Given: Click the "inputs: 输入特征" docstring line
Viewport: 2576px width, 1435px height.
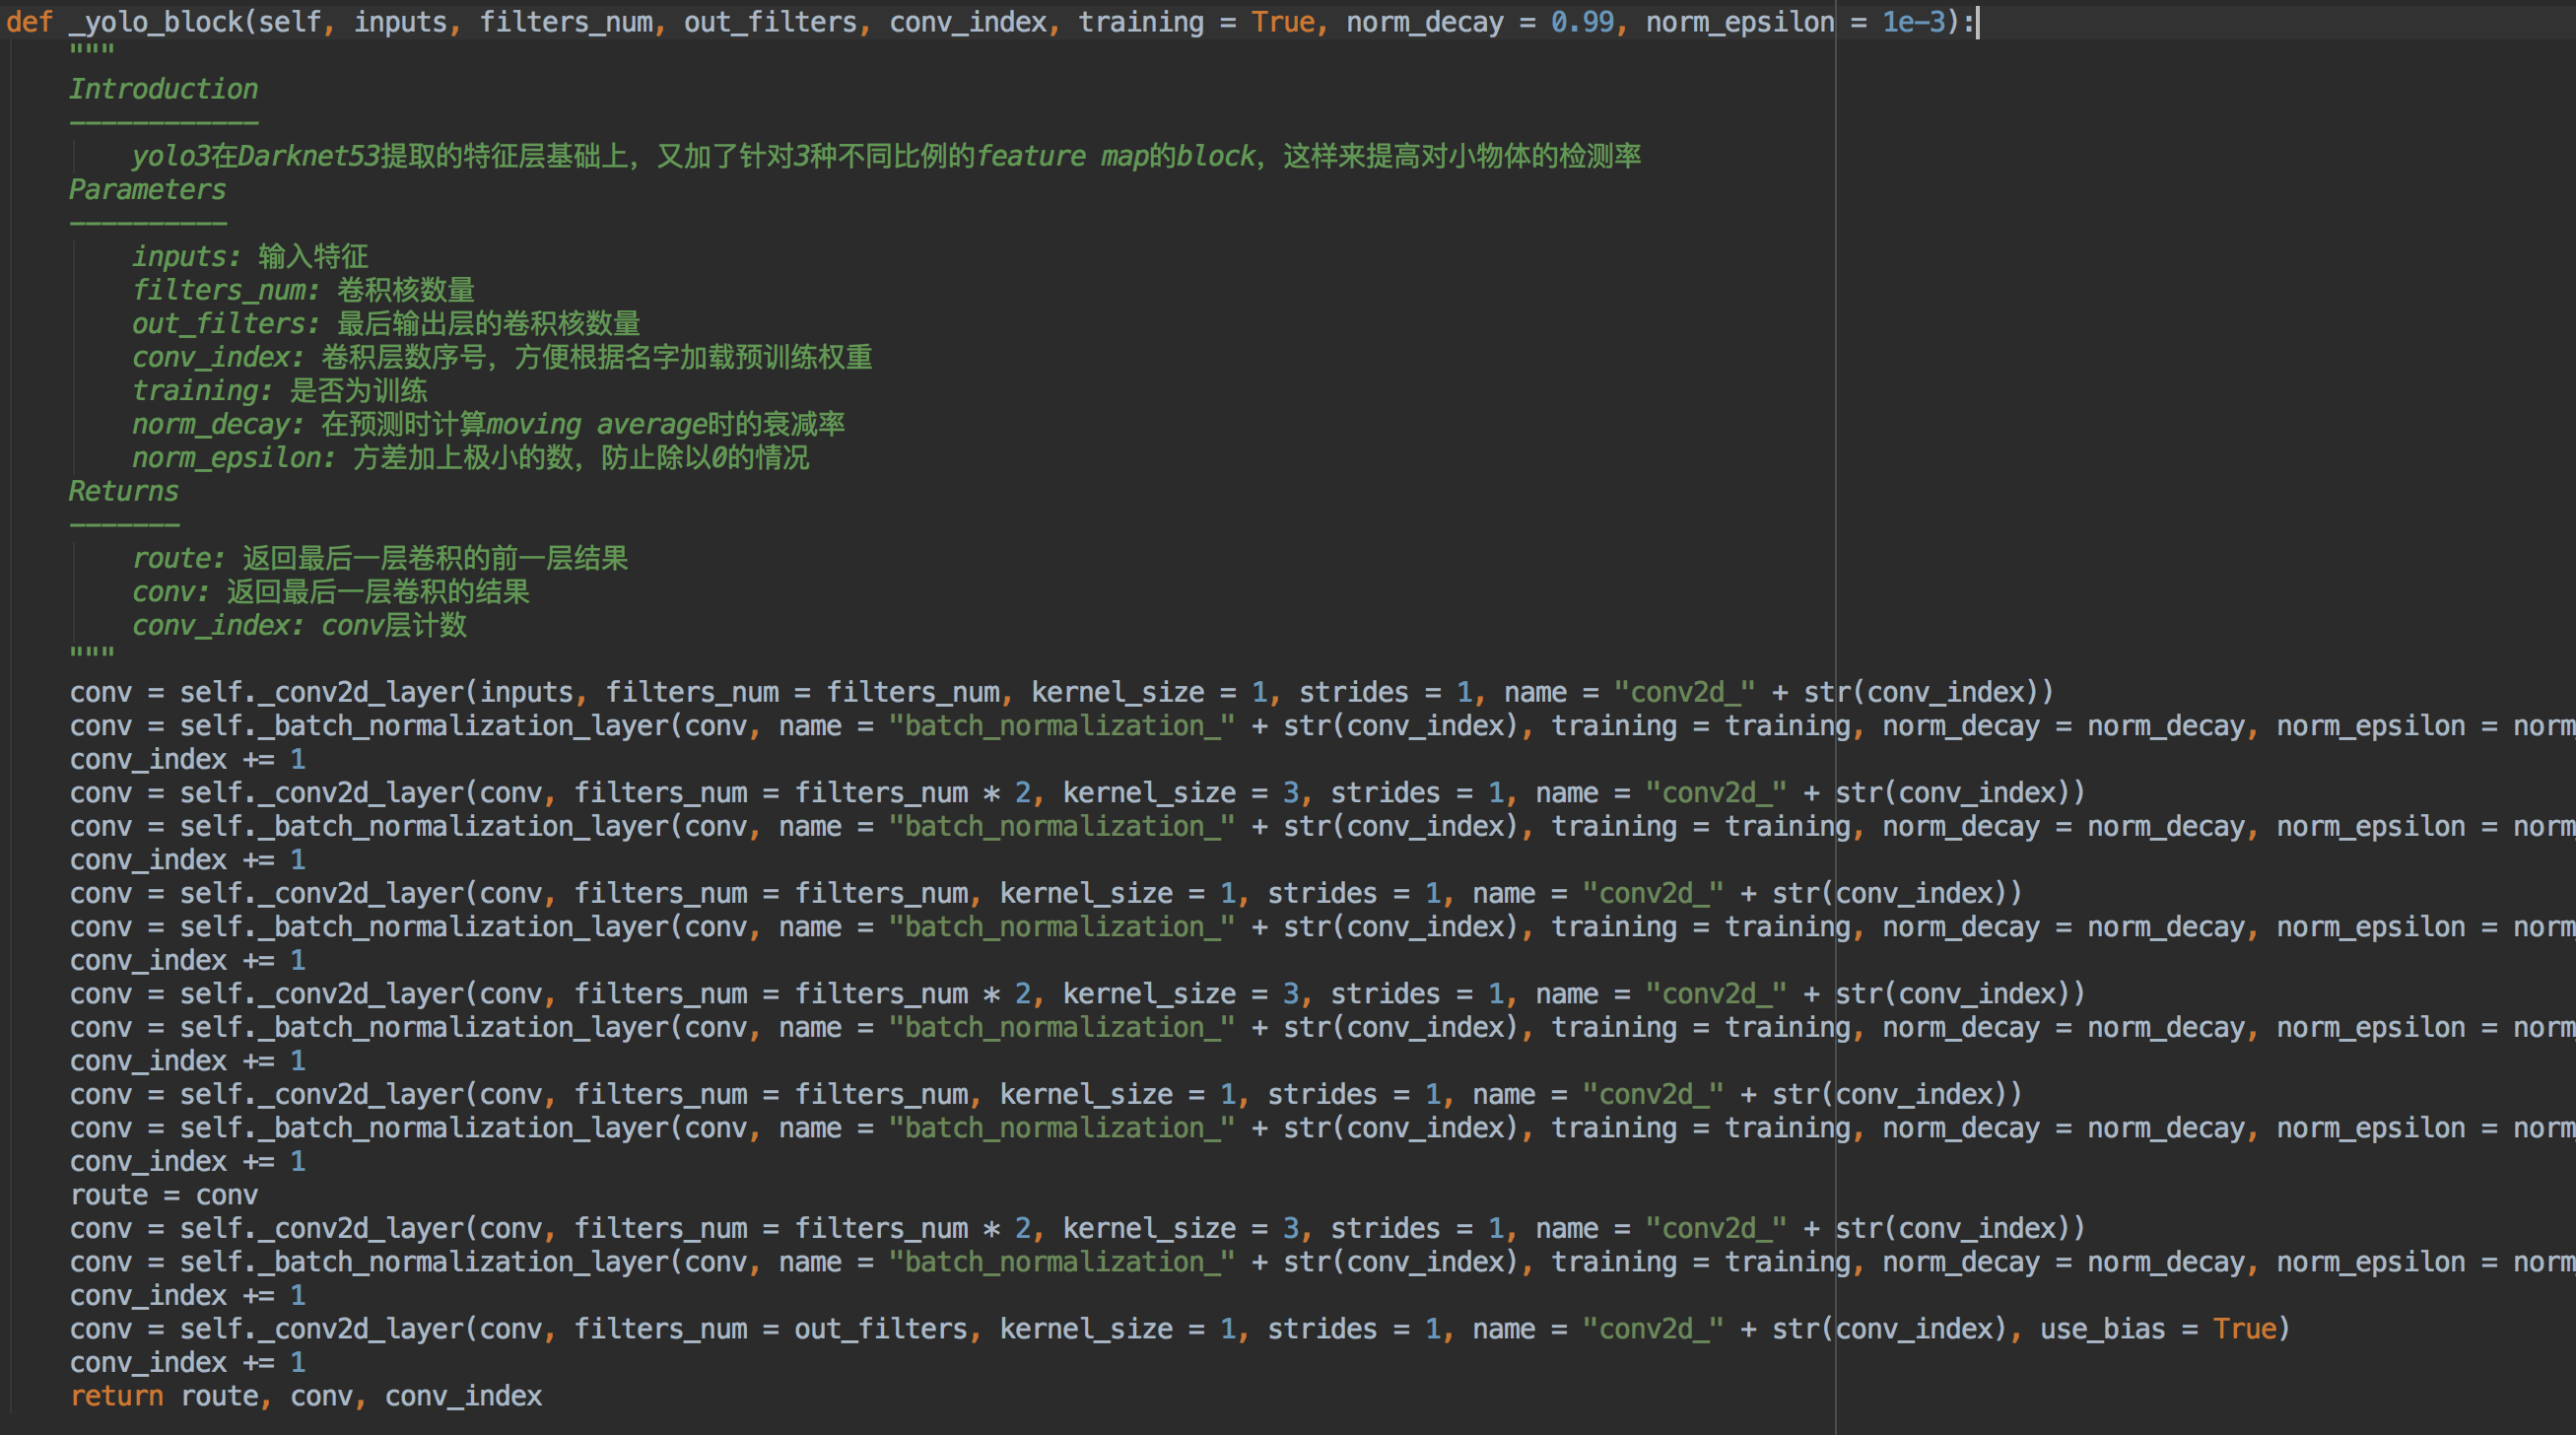Looking at the screenshot, I should (250, 257).
